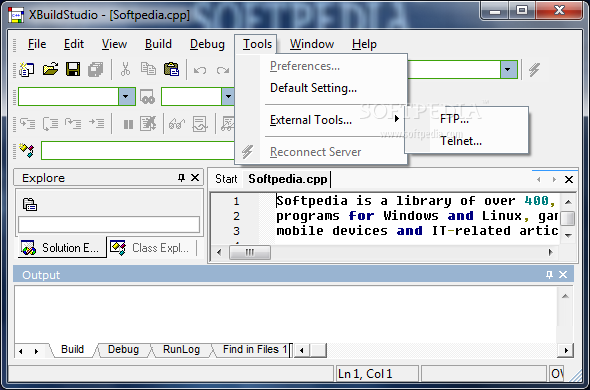Open the Debug menu
Screen dimensions: 590x390
coord(207,44)
